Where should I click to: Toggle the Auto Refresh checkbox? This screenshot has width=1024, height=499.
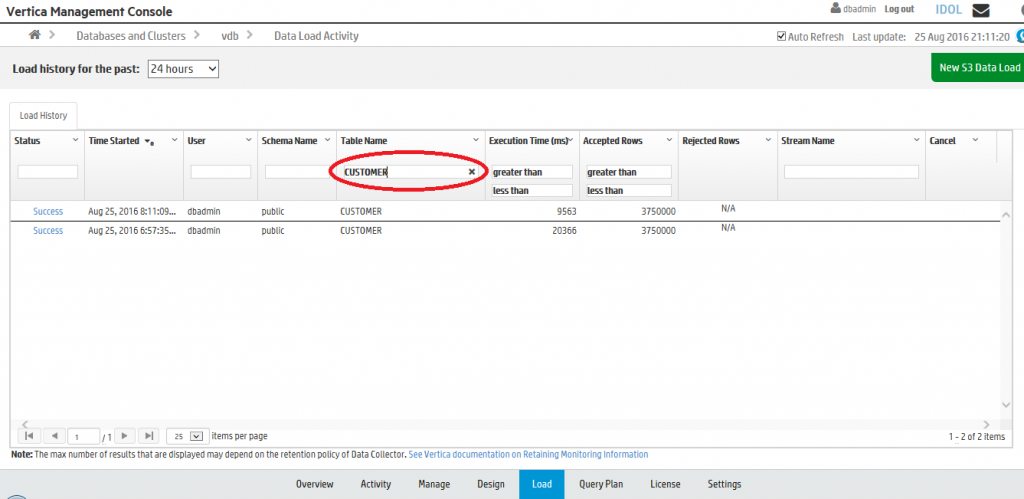coord(781,37)
